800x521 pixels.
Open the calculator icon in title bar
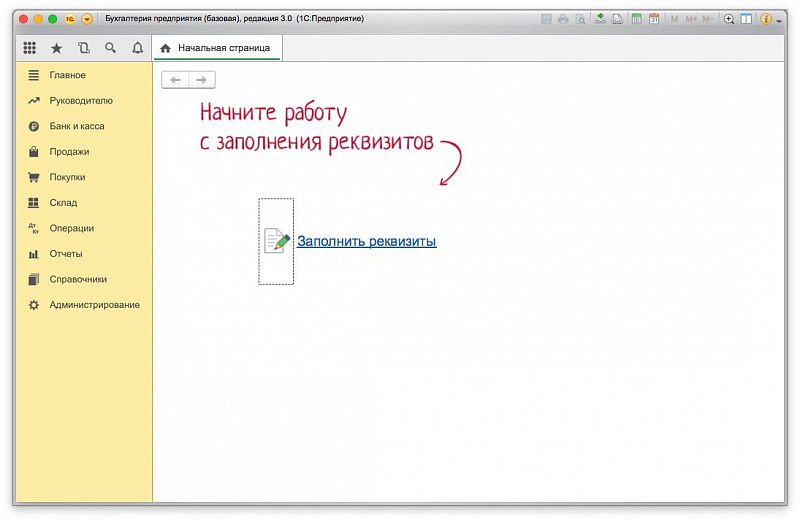pos(635,19)
